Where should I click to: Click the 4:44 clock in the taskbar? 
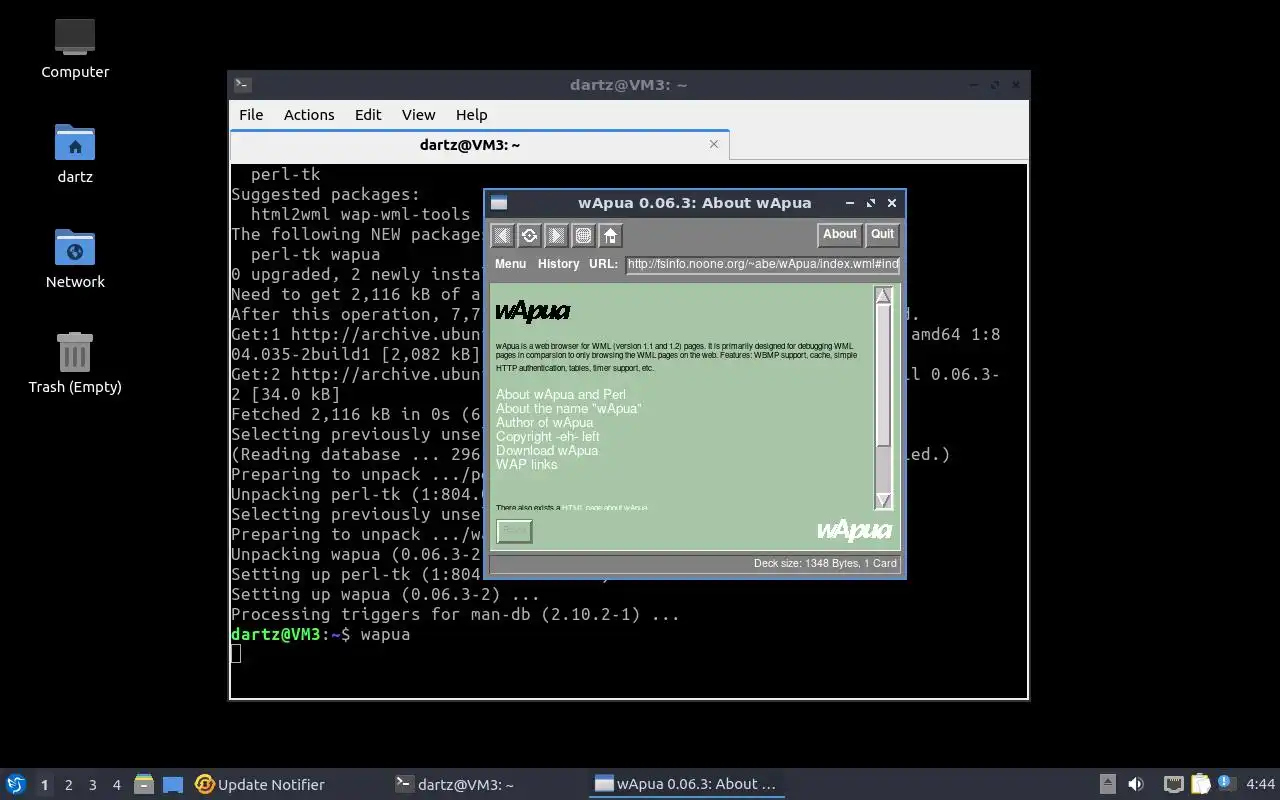[1261, 784]
